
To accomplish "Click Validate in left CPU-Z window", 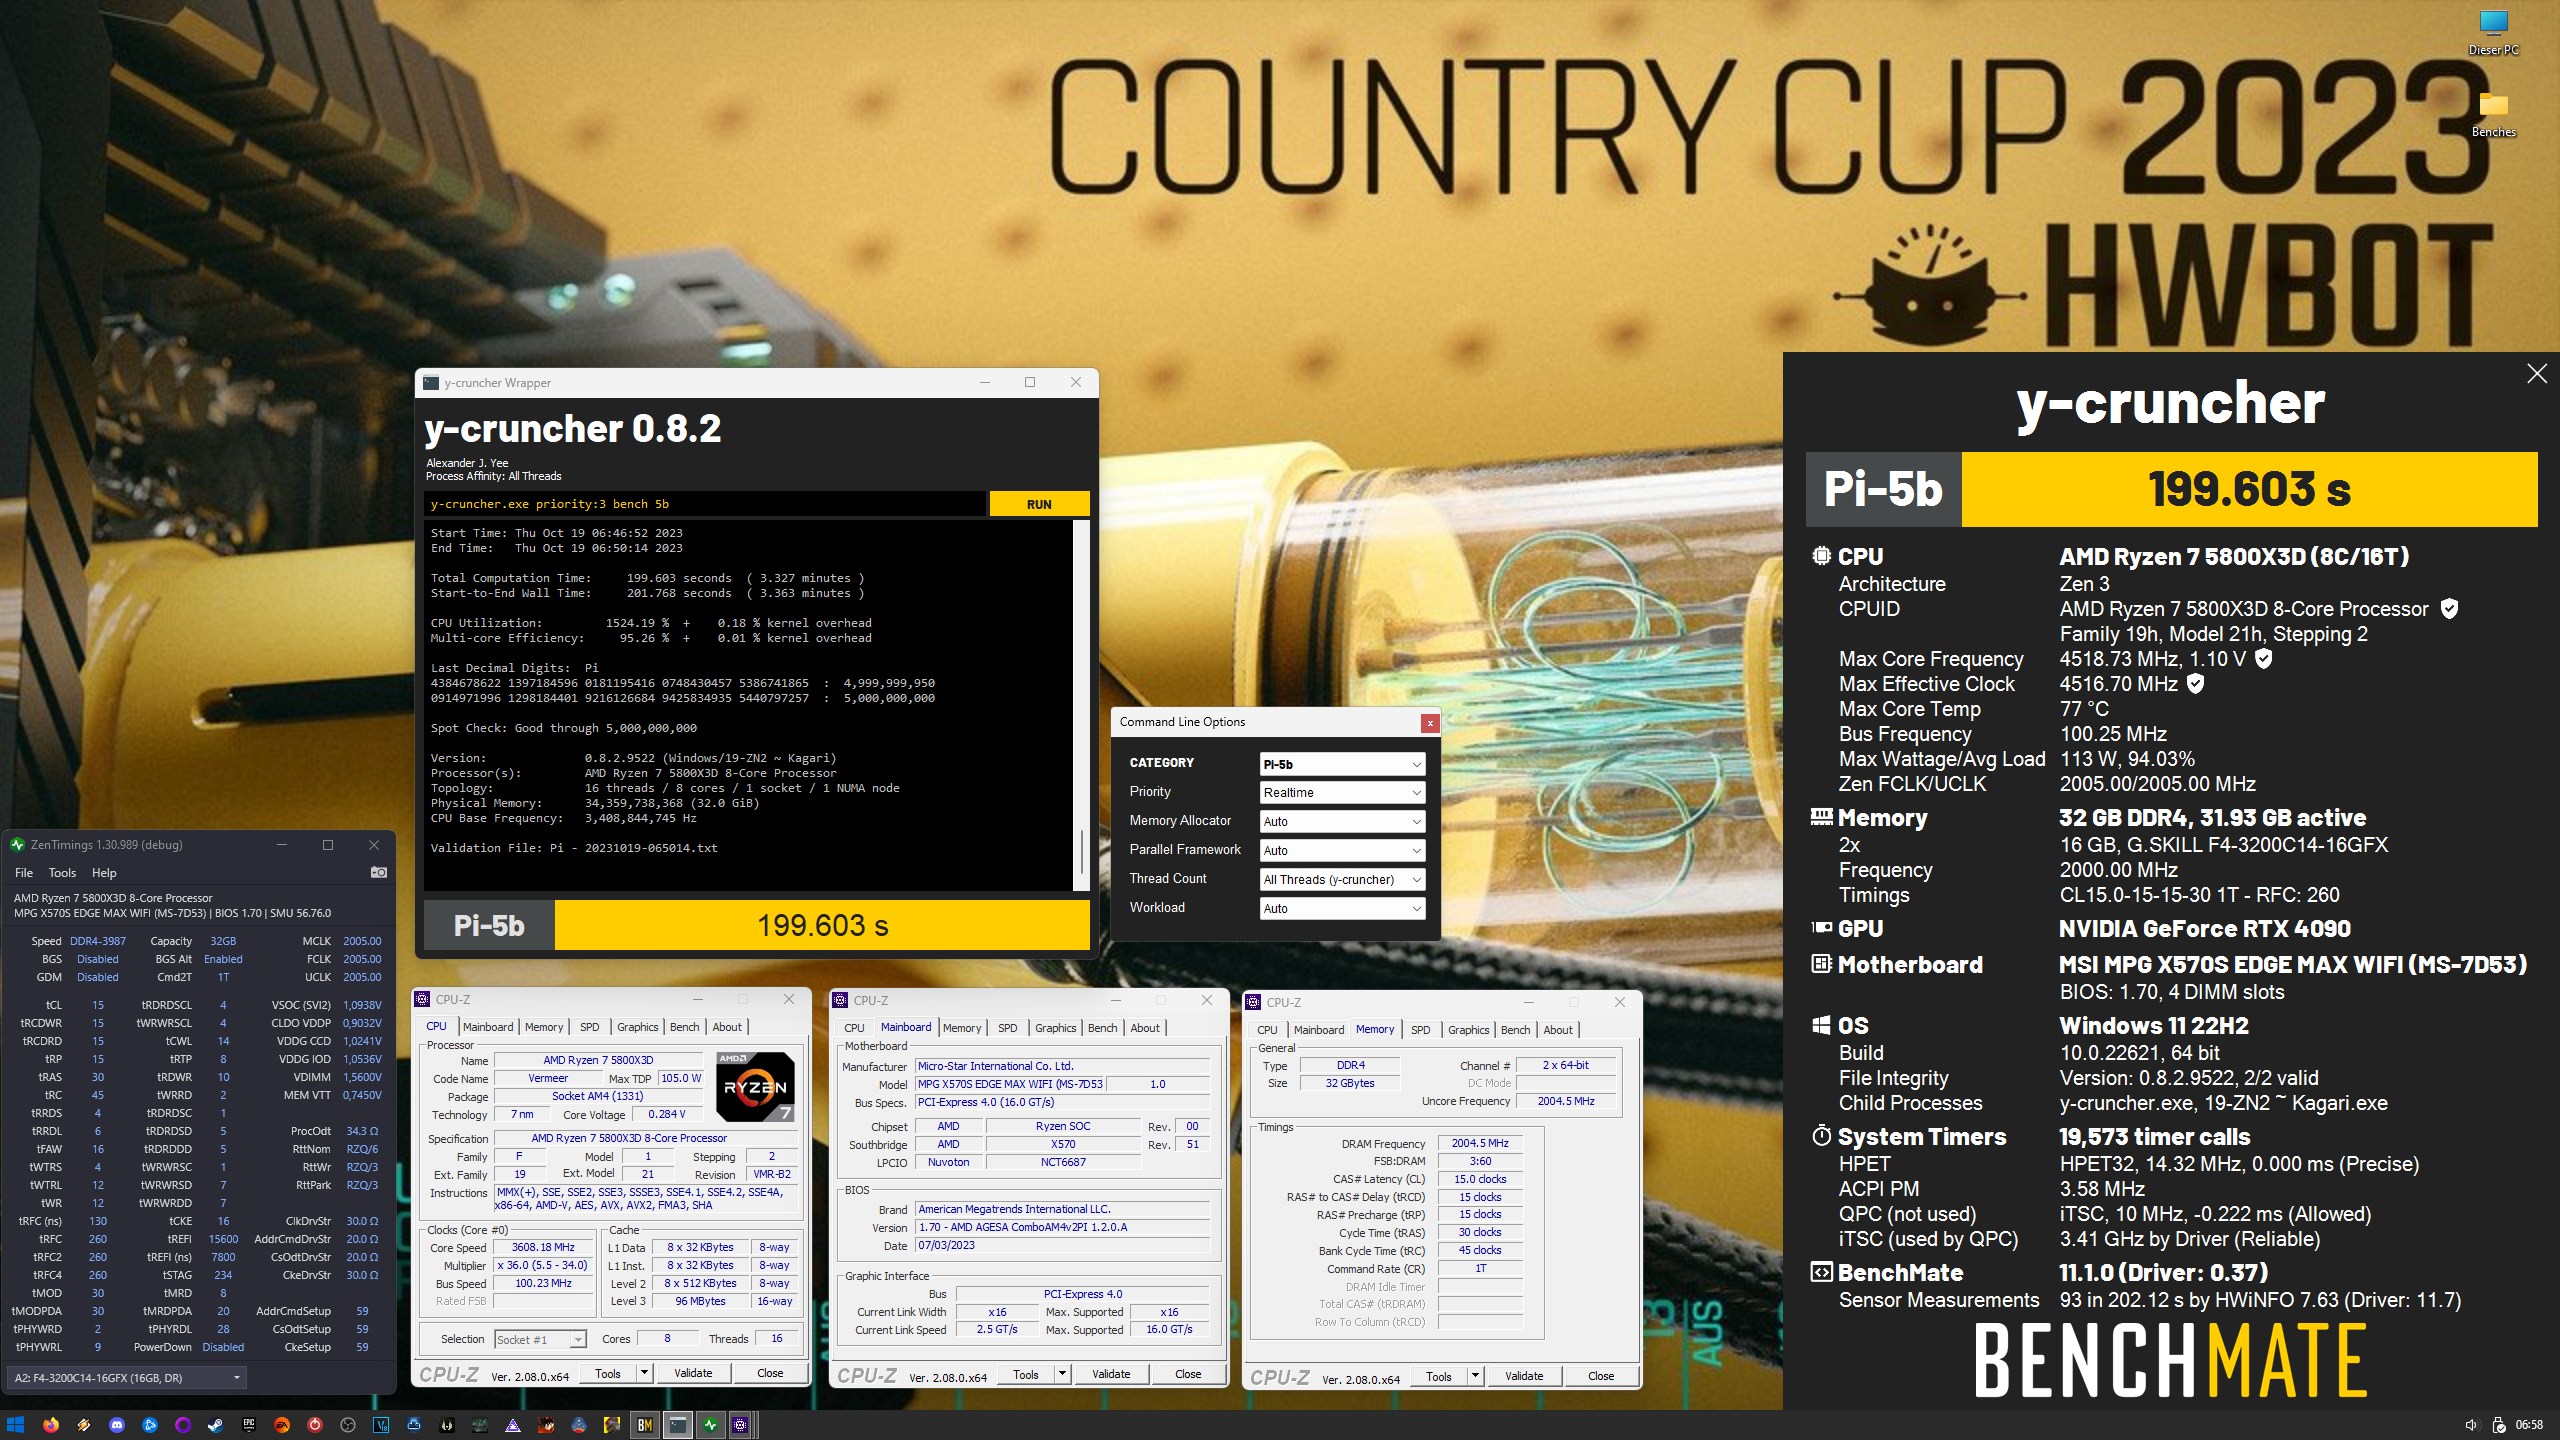I will click(693, 1373).
